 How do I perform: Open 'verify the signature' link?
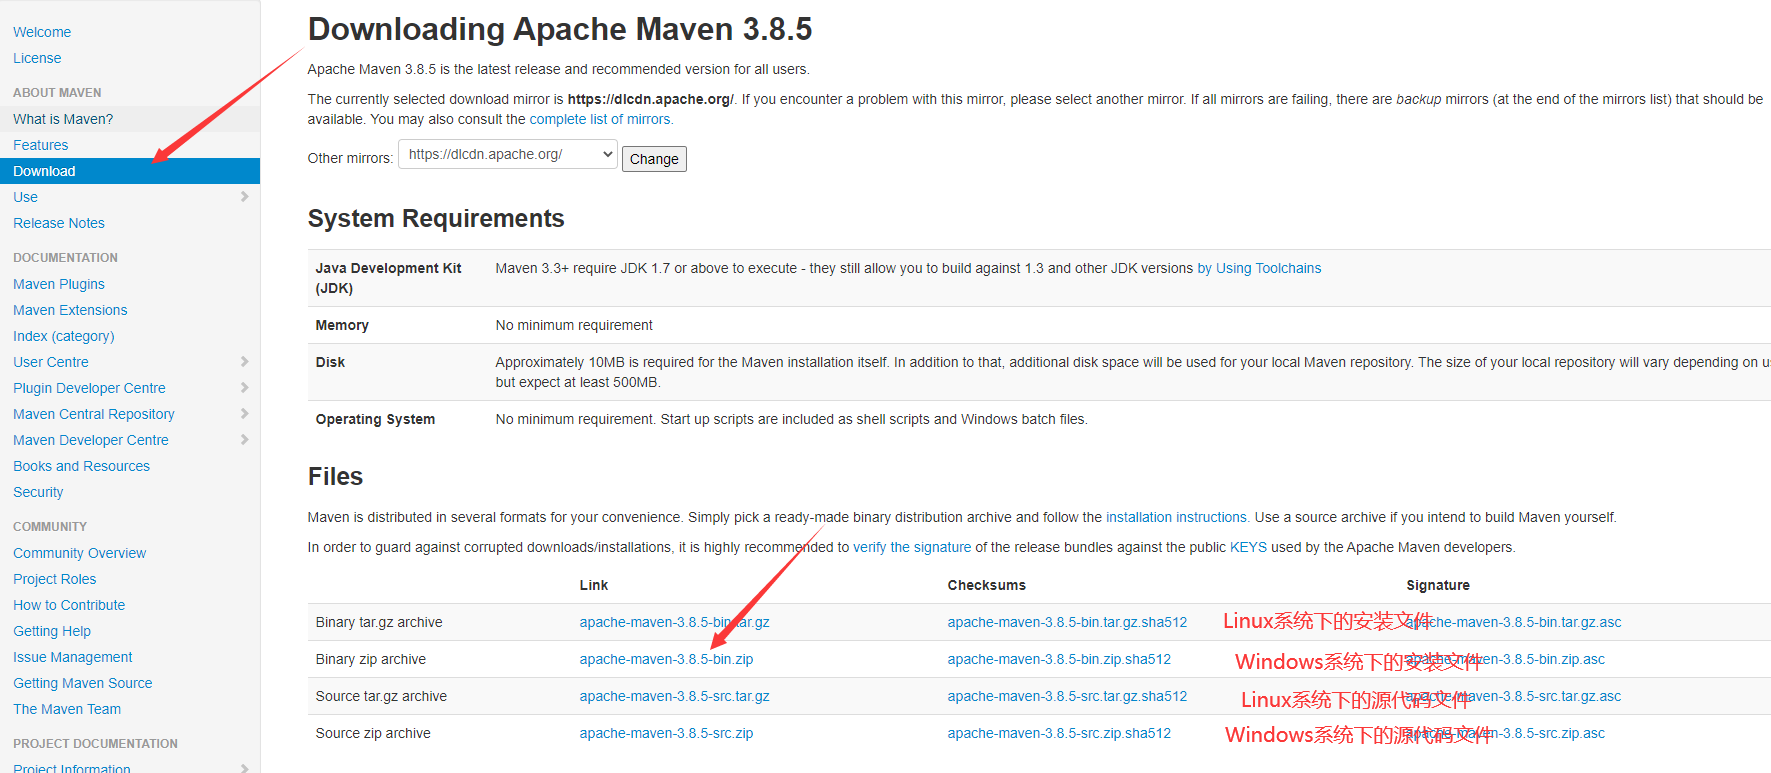912,547
